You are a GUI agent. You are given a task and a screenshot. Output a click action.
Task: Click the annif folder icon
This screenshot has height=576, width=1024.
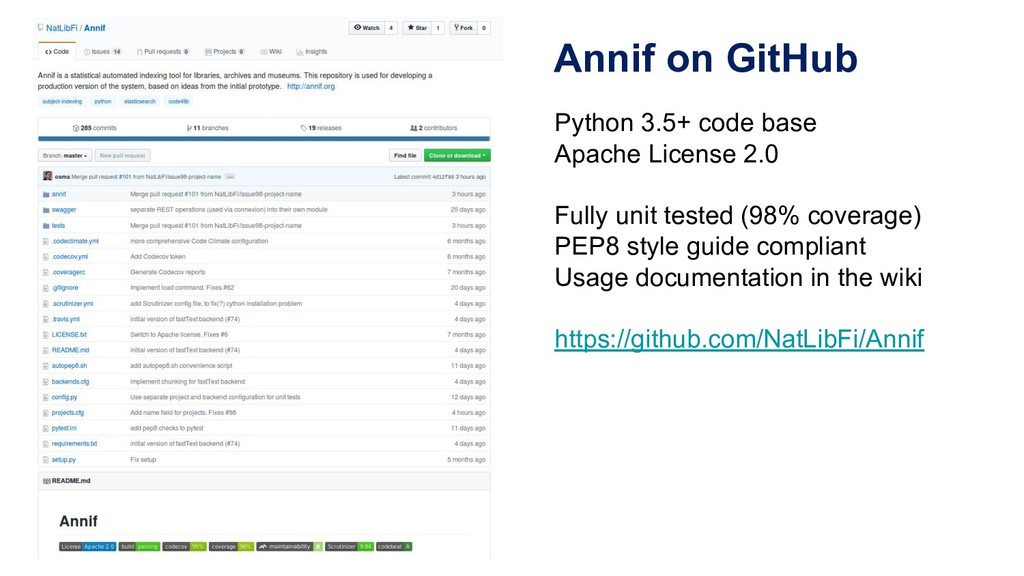click(46, 194)
